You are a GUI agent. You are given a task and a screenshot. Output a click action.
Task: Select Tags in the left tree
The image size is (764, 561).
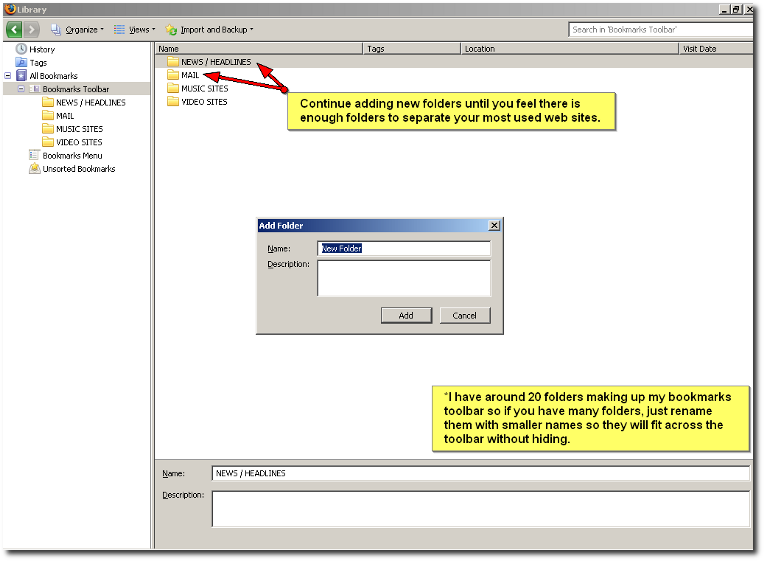tap(38, 63)
